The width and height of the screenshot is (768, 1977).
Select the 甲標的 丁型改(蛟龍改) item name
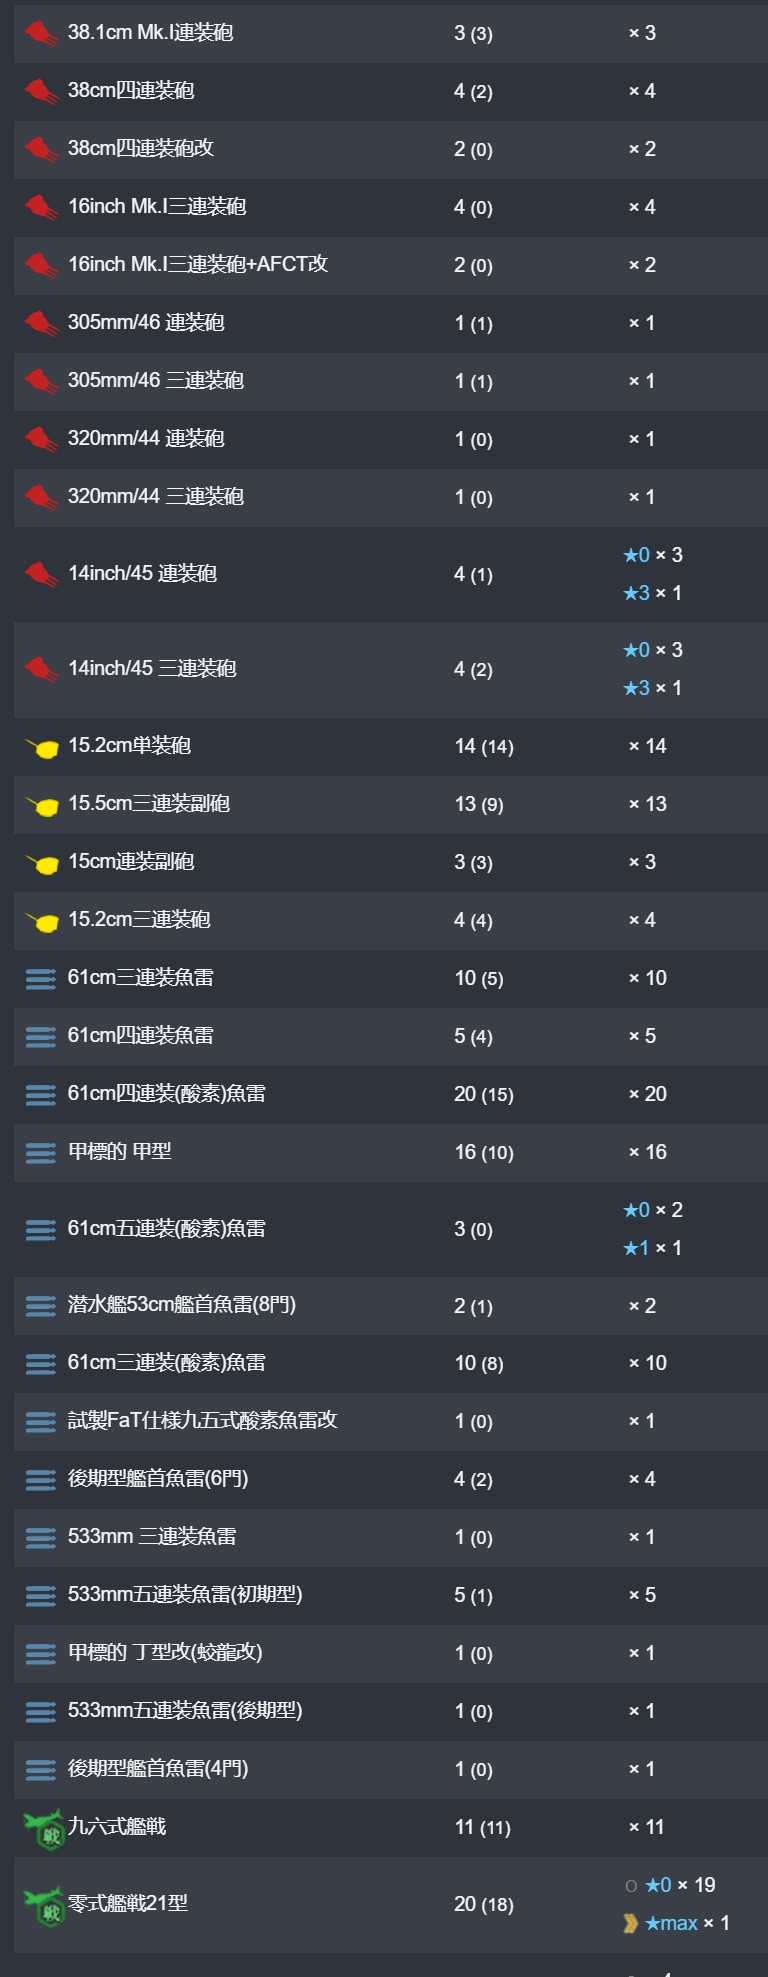click(165, 1652)
